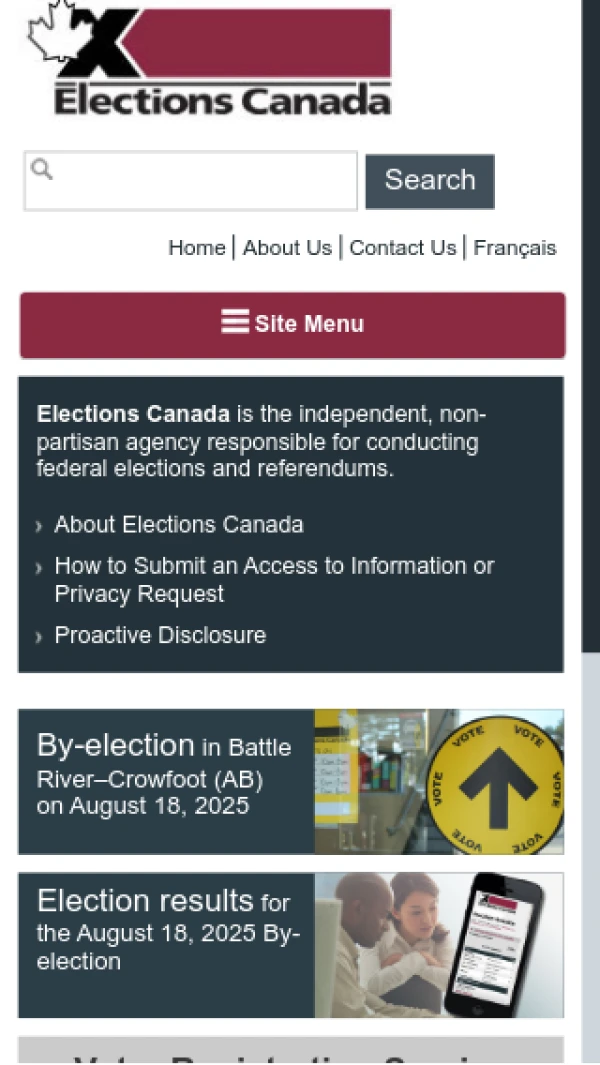Image resolution: width=600 pixels, height=1065 pixels.
Task: Click the page's vertical scrollbar
Action: pyautogui.click(x=590, y=400)
